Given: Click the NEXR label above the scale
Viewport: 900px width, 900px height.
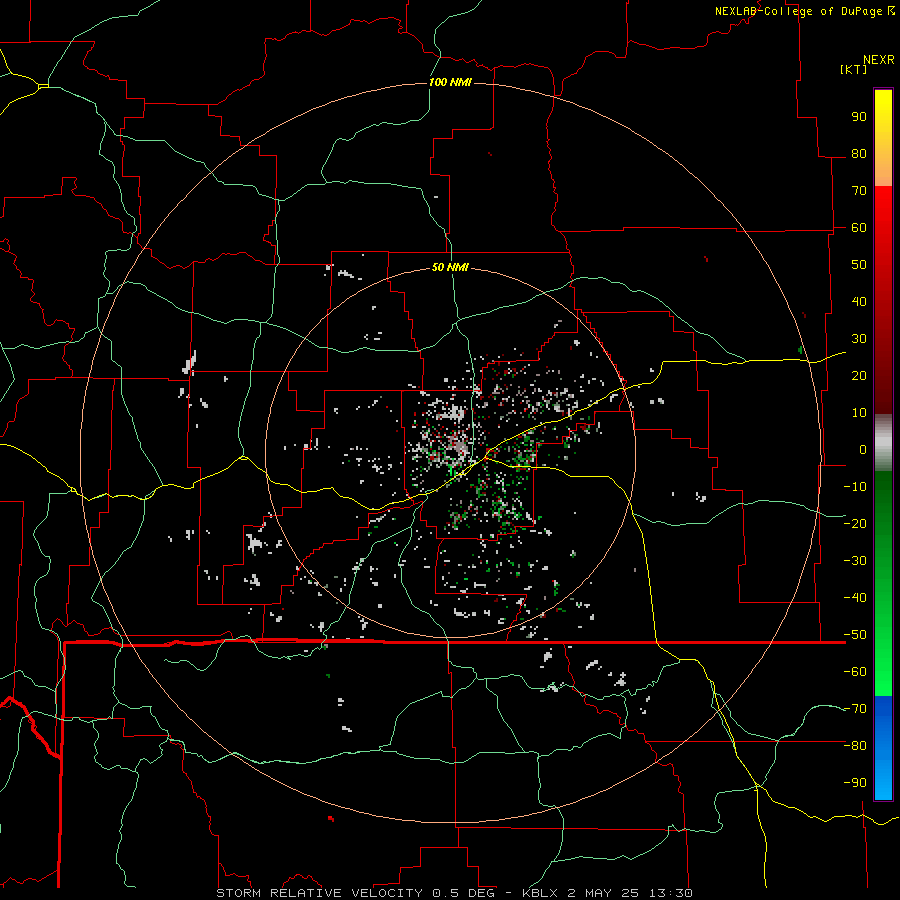Looking at the screenshot, I should [878, 60].
